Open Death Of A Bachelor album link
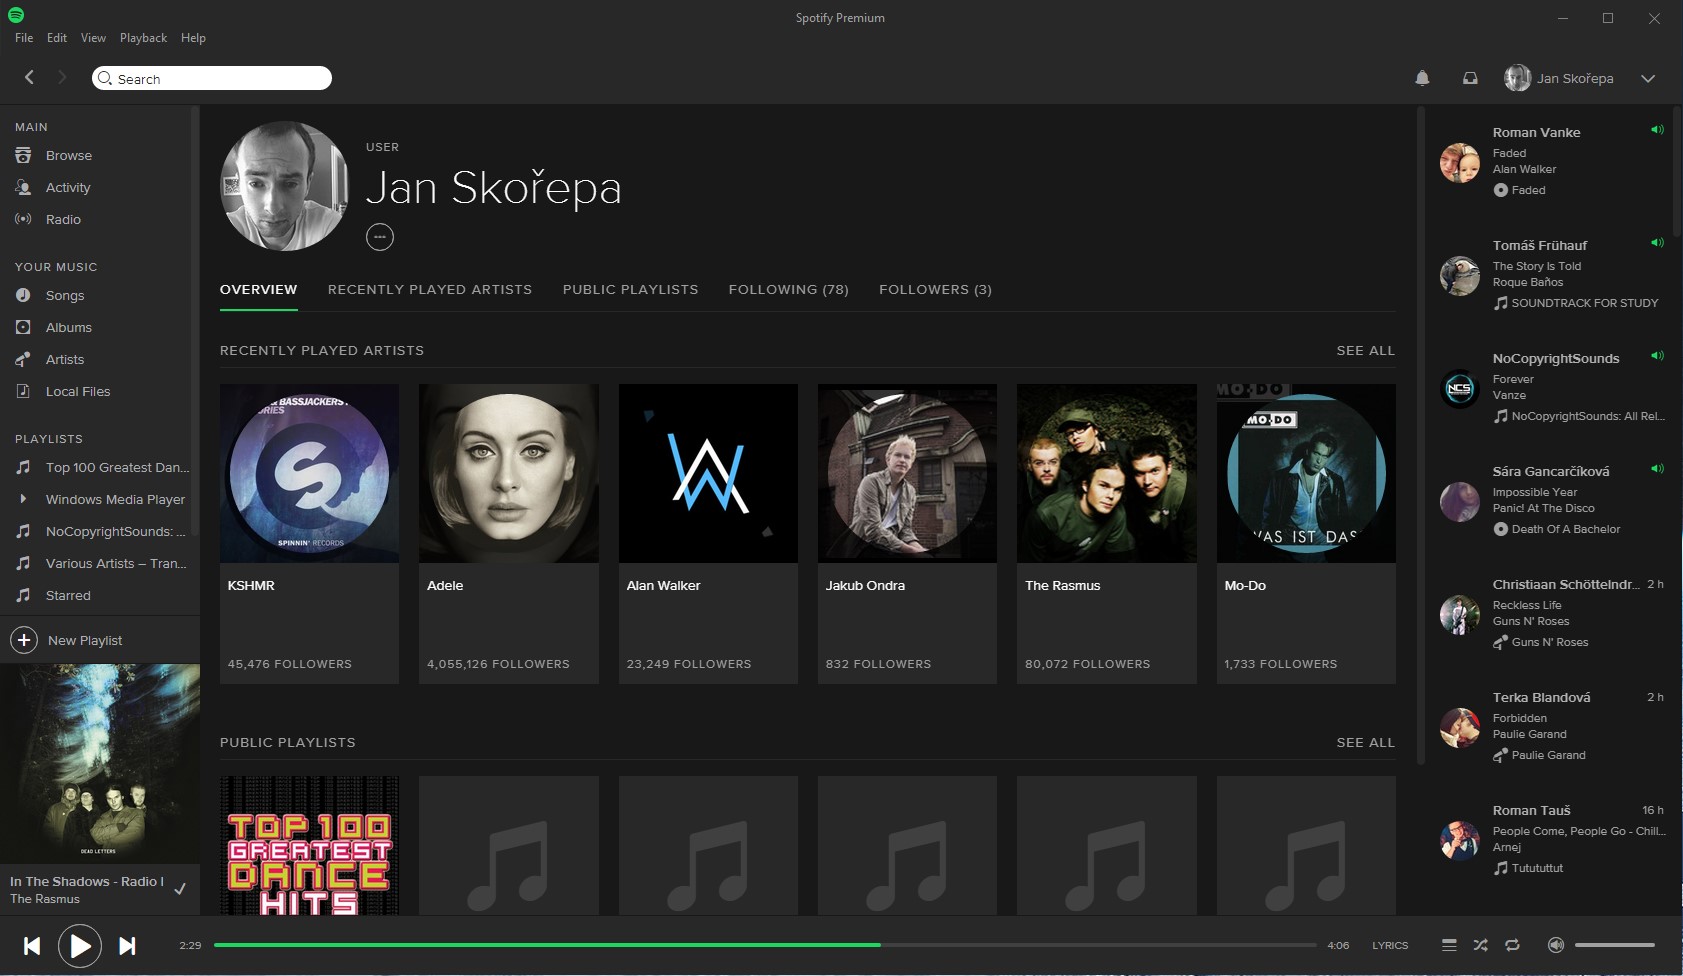 (x=1565, y=529)
